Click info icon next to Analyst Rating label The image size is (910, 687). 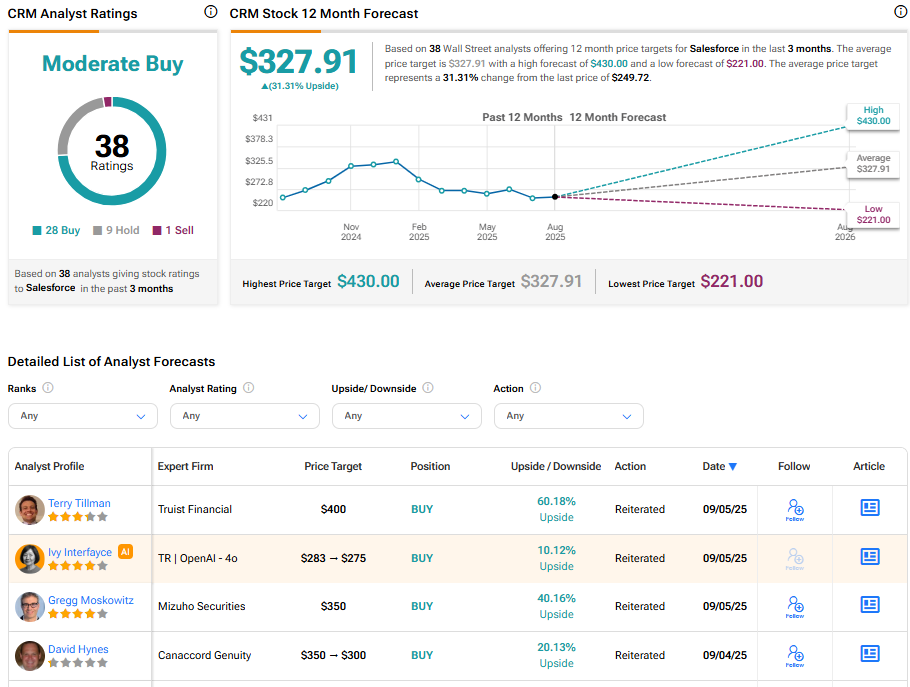pos(248,388)
